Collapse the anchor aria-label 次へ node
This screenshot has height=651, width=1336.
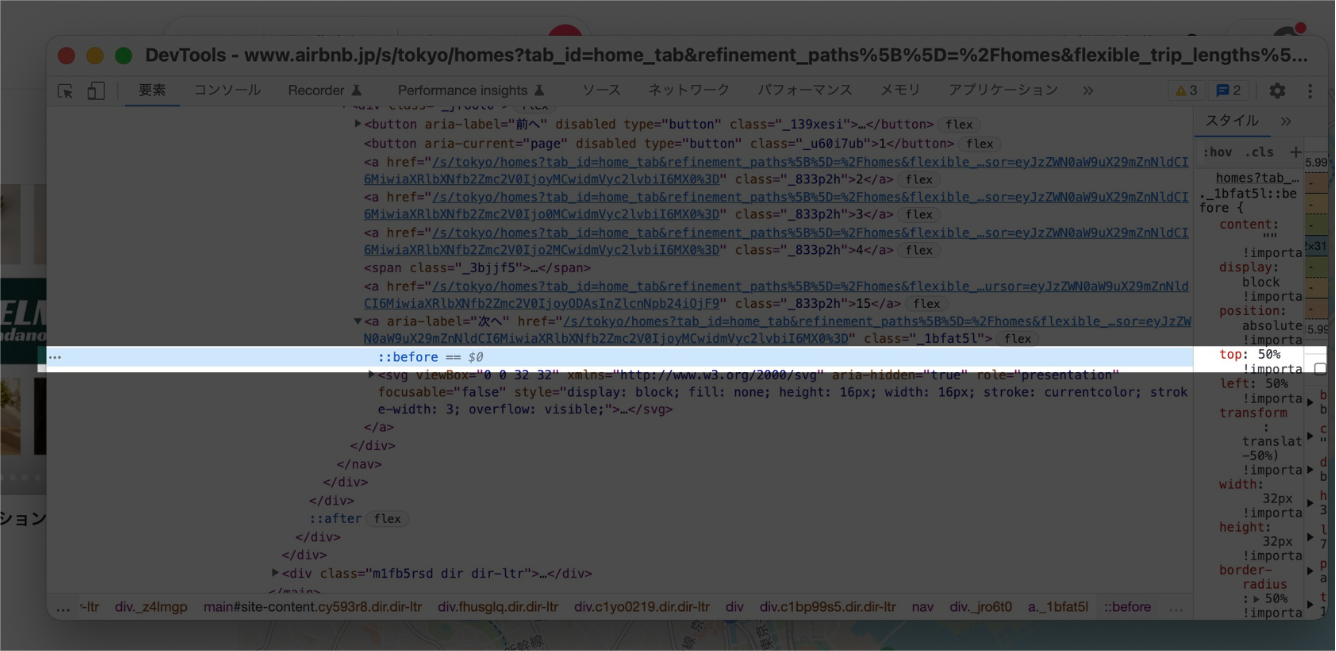(358, 321)
